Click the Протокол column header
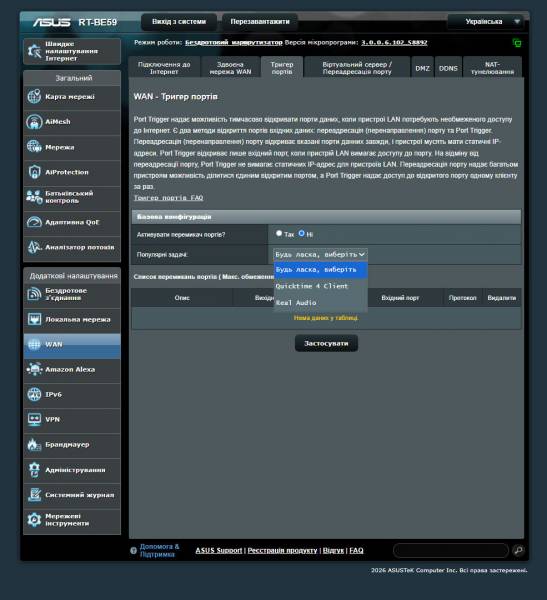 462,298
